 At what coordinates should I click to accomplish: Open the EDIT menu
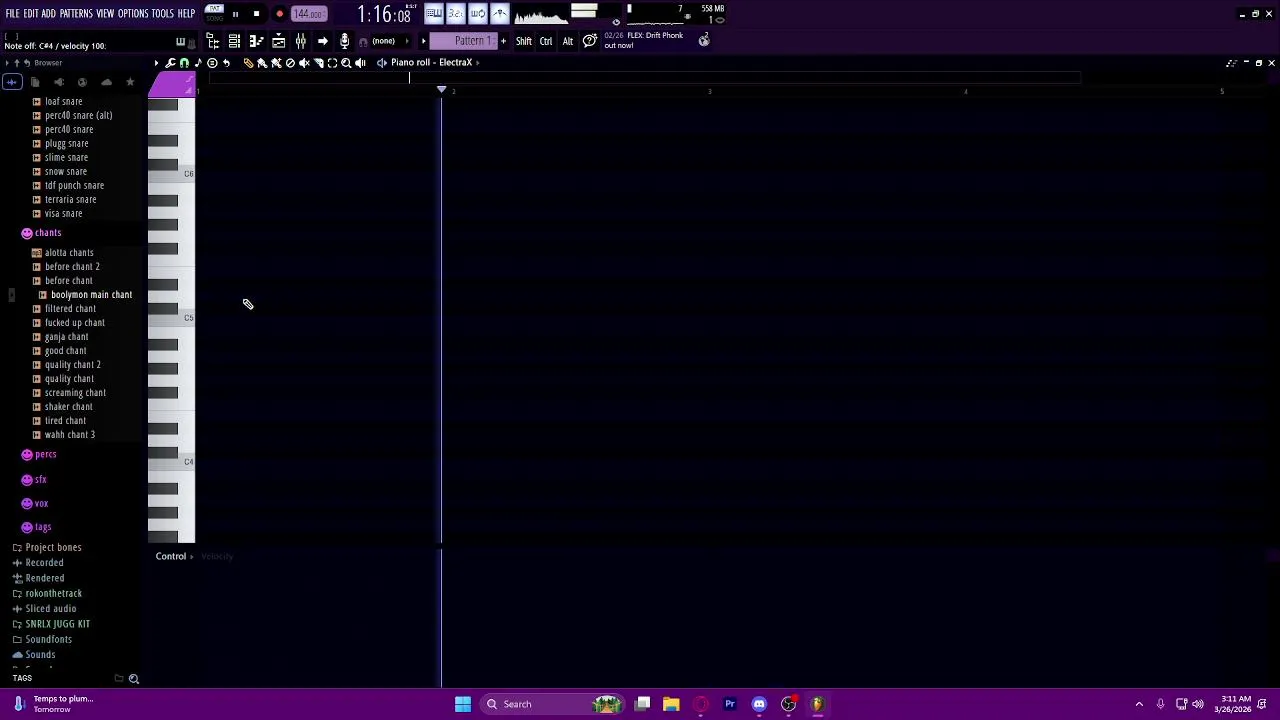pyautogui.click(x=31, y=14)
